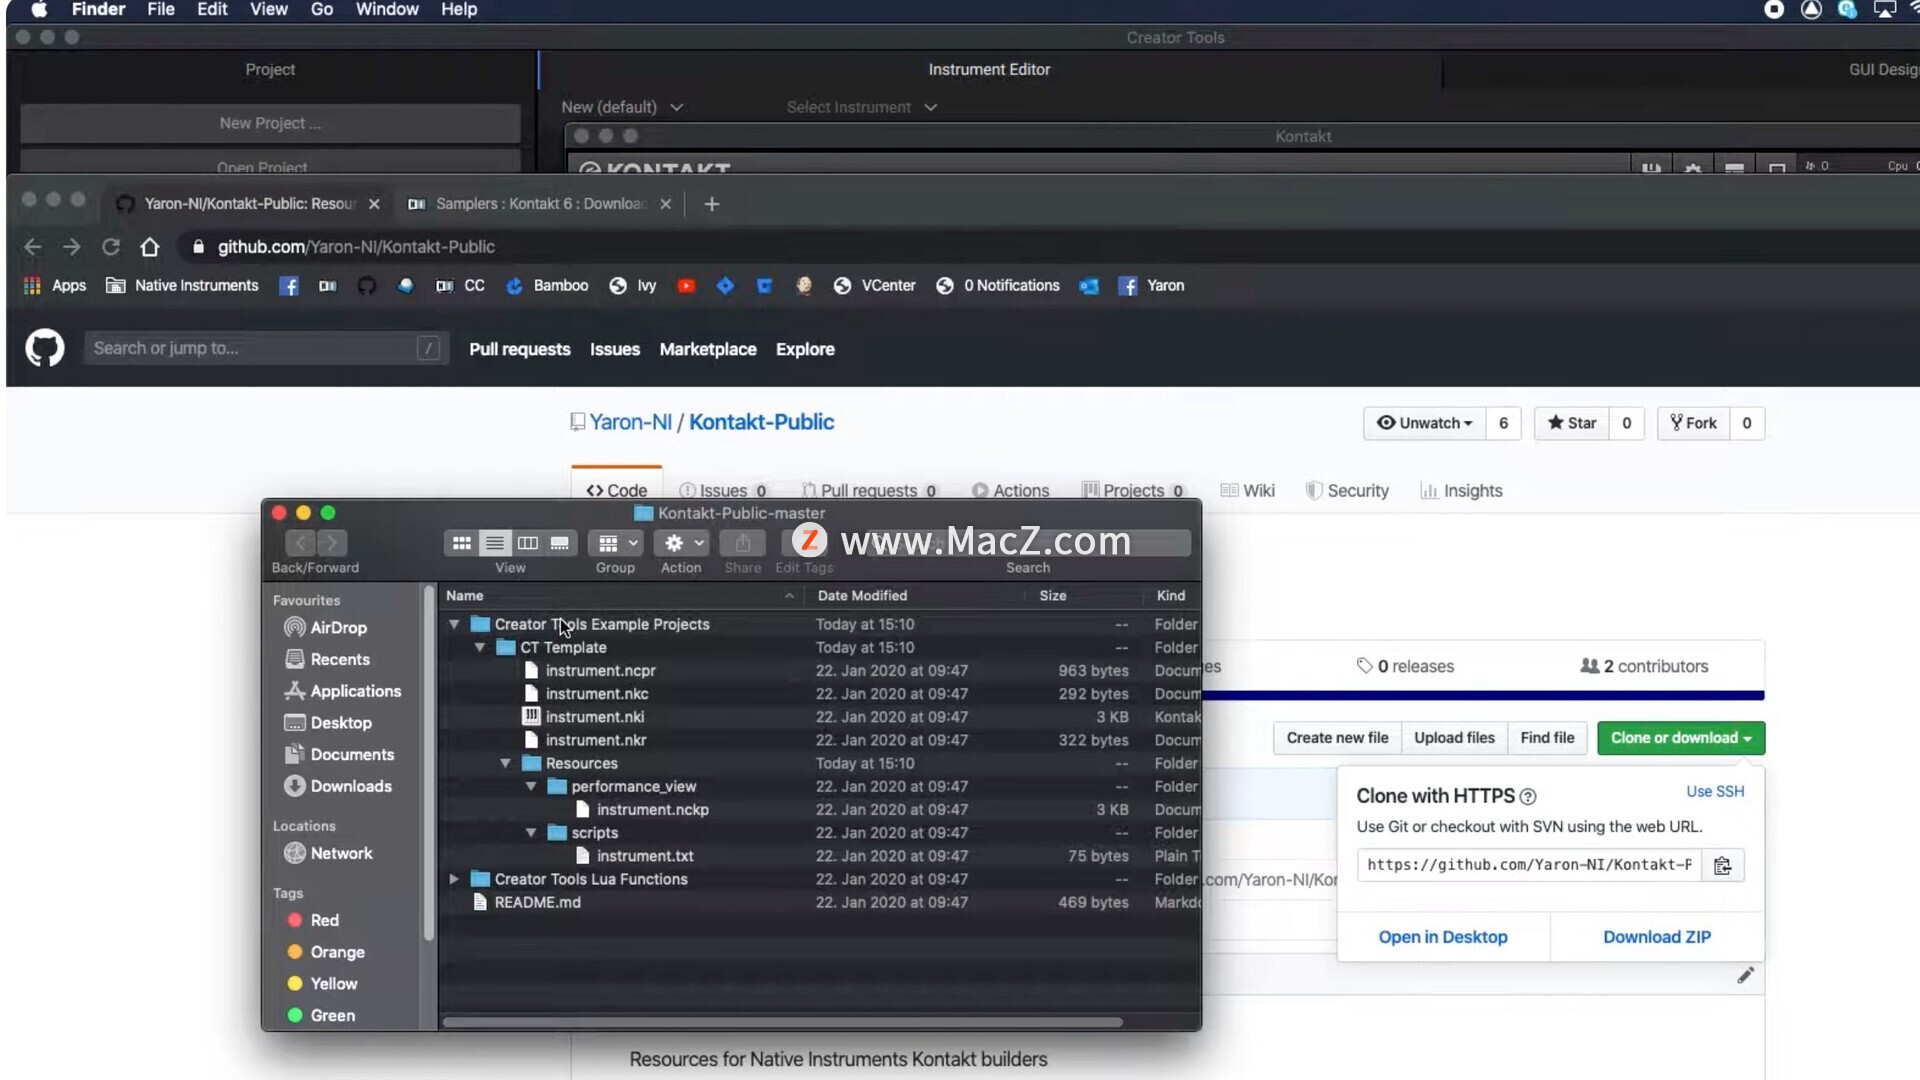Open the Finder Group dropdown
1920x1080 pixels.
616,543
